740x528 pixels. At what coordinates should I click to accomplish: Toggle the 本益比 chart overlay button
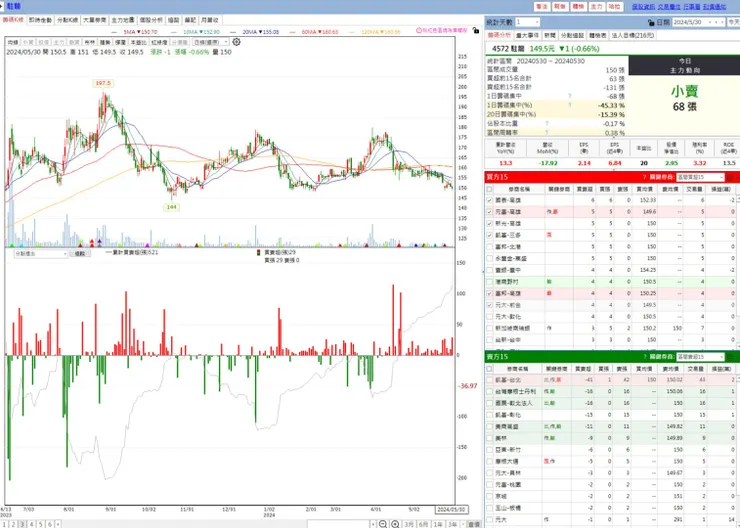(x=138, y=42)
